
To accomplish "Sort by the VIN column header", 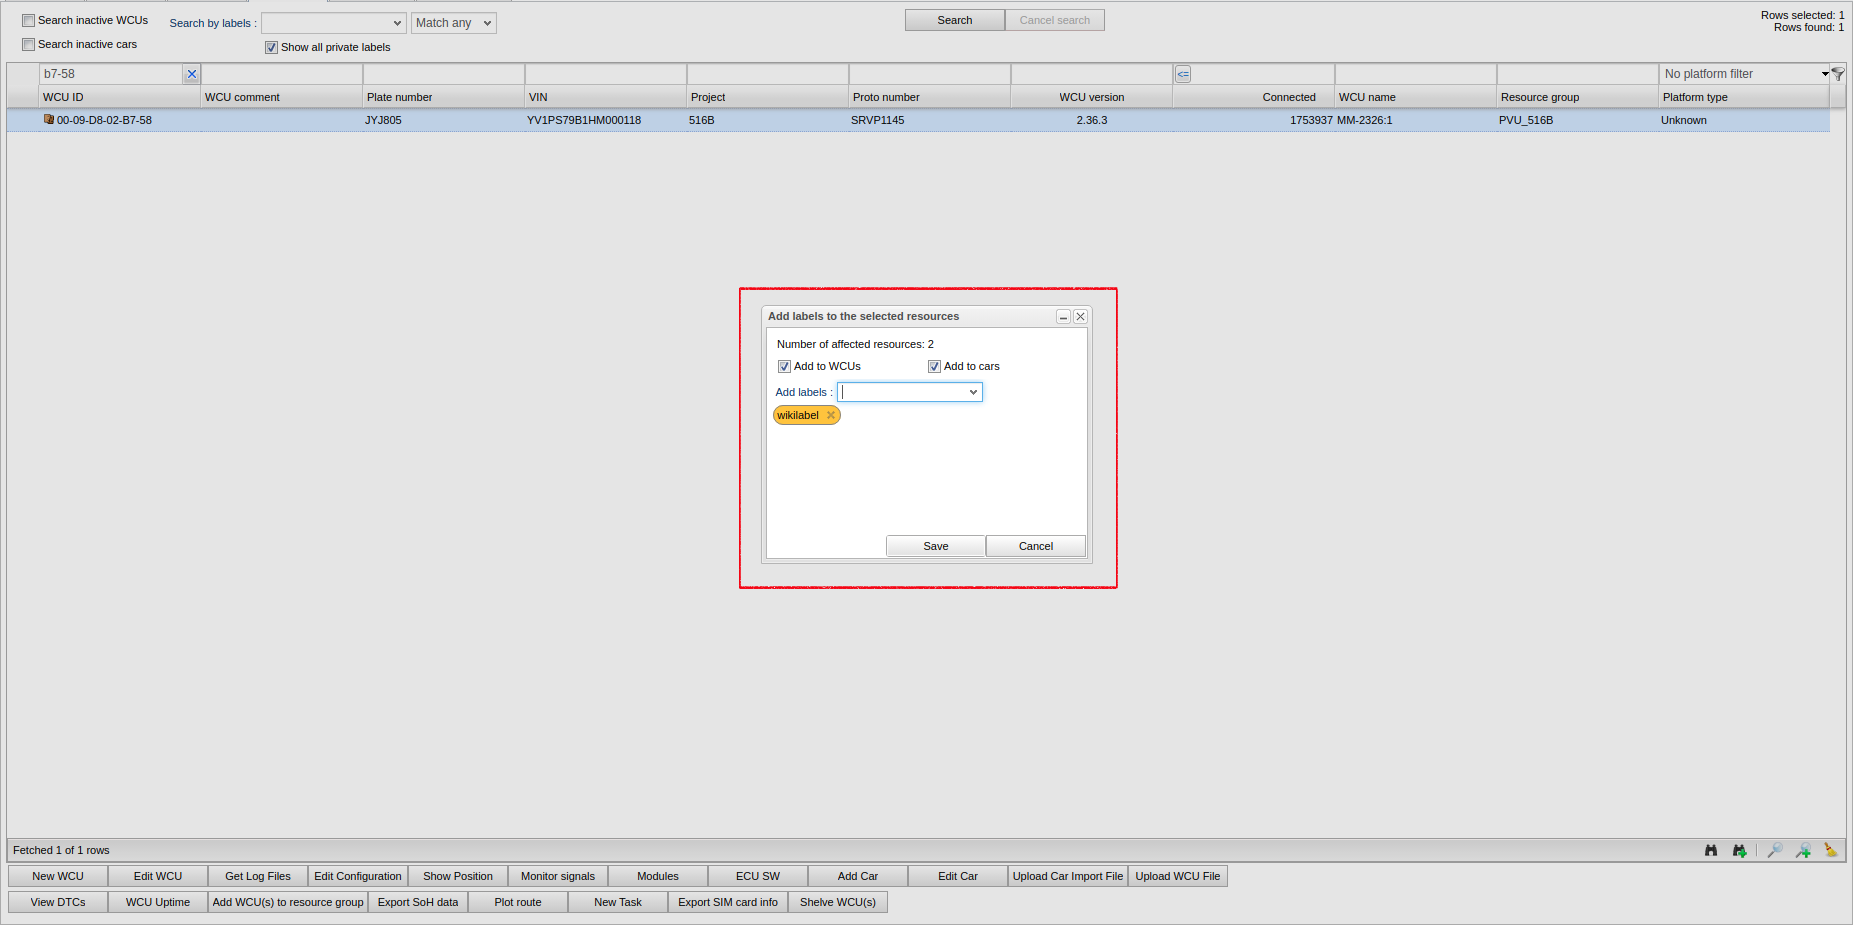I will pyautogui.click(x=605, y=97).
